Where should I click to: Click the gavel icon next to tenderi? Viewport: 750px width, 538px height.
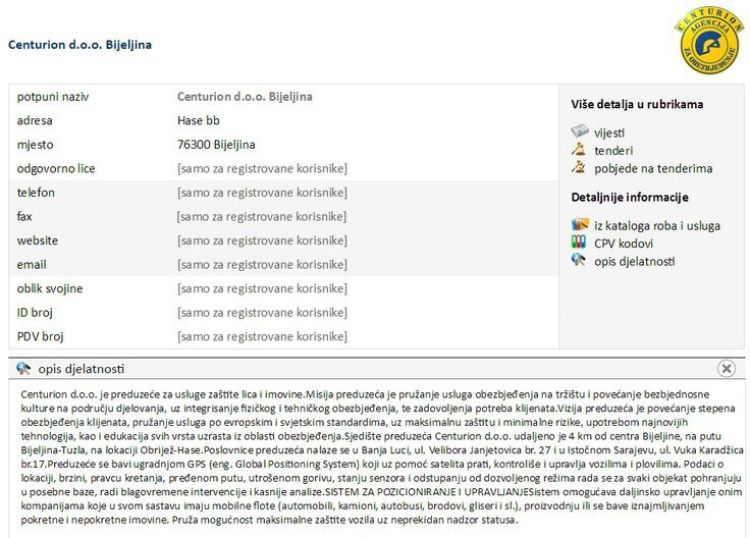578,150
